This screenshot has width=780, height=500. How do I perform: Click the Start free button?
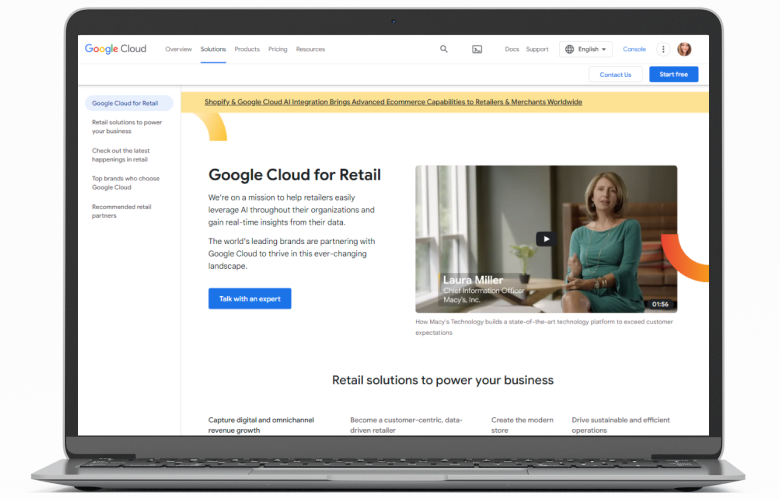[x=674, y=74]
